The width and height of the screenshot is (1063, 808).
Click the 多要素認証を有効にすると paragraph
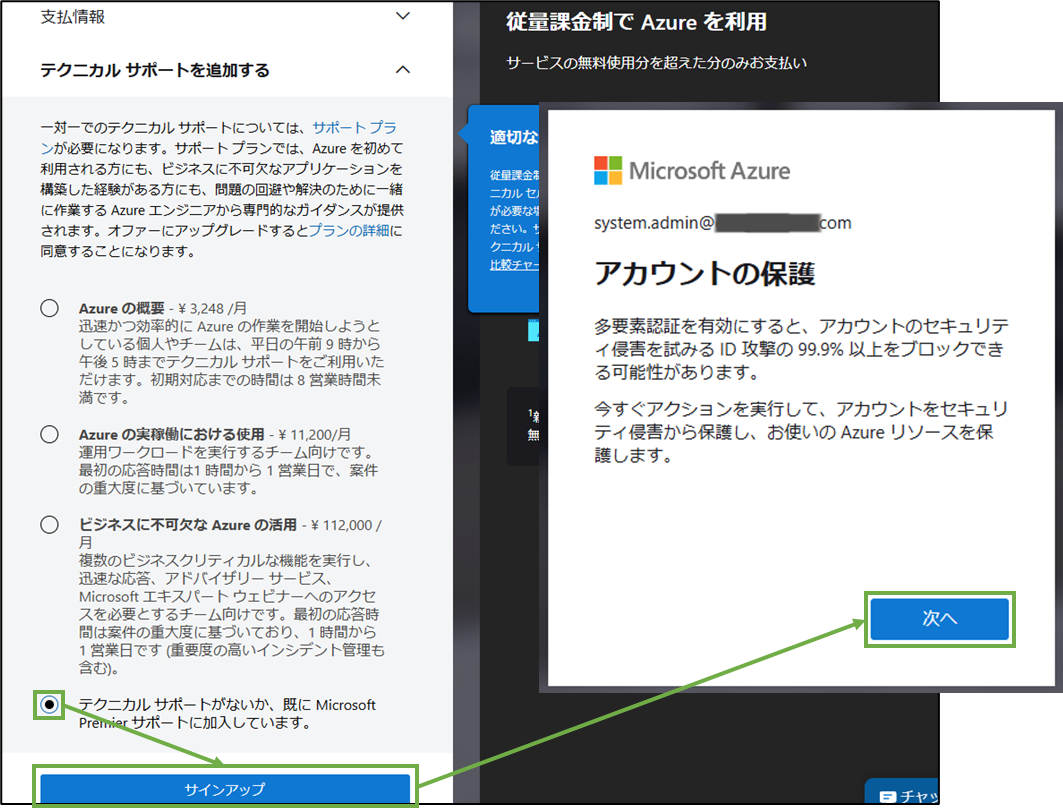[x=801, y=348]
